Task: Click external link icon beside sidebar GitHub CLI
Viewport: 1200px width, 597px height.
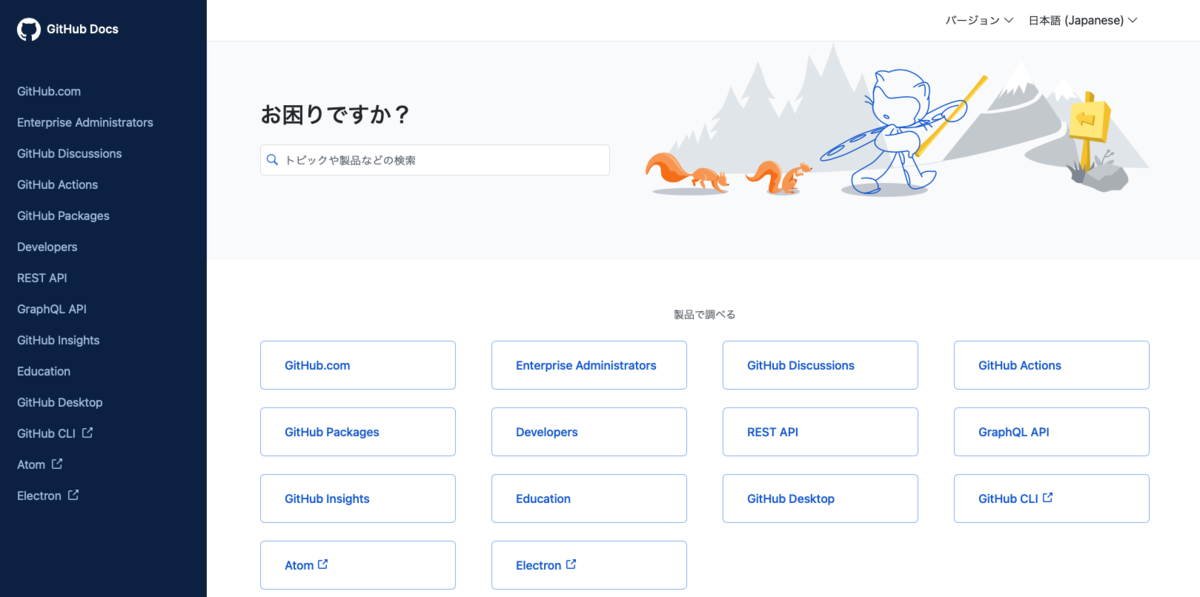Action: click(87, 433)
